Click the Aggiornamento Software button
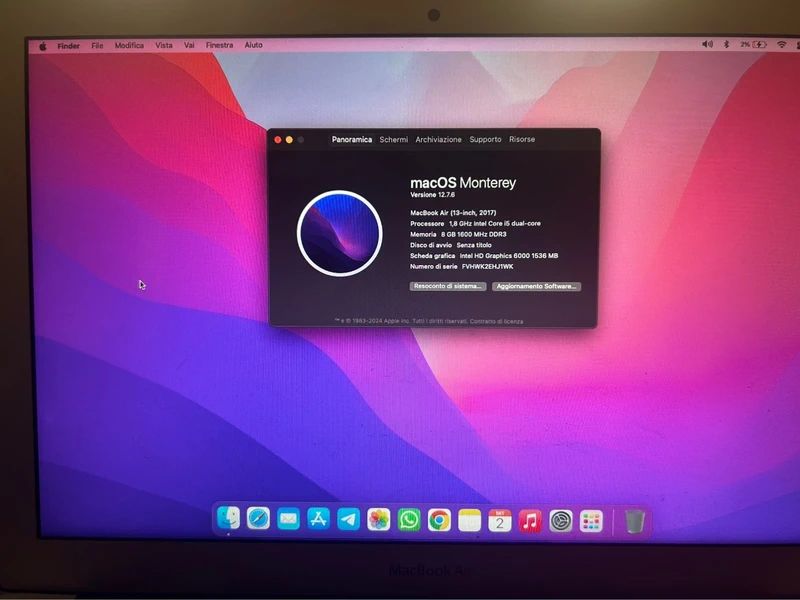The height and width of the screenshot is (600, 800). pyautogui.click(x=536, y=287)
